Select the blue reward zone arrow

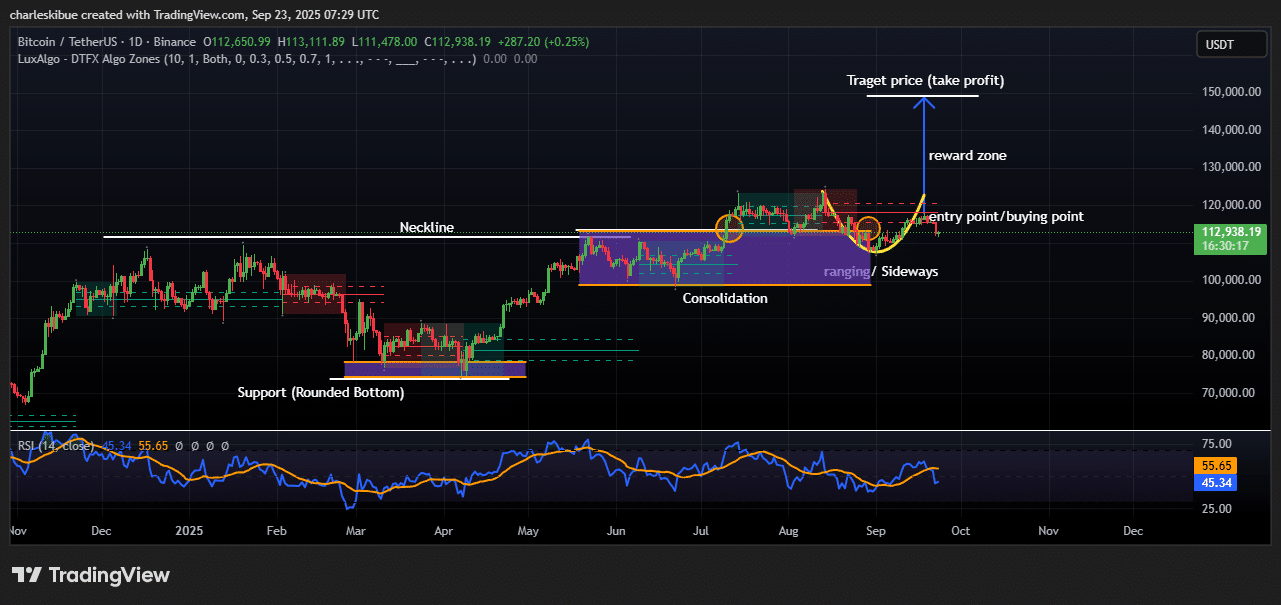[924, 150]
